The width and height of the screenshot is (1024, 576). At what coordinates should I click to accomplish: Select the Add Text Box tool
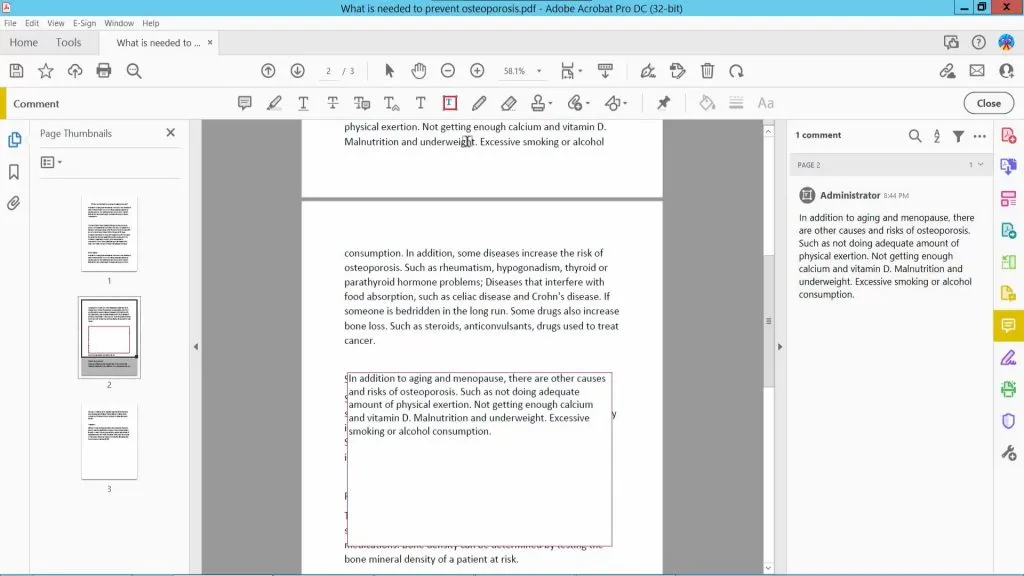[449, 102]
